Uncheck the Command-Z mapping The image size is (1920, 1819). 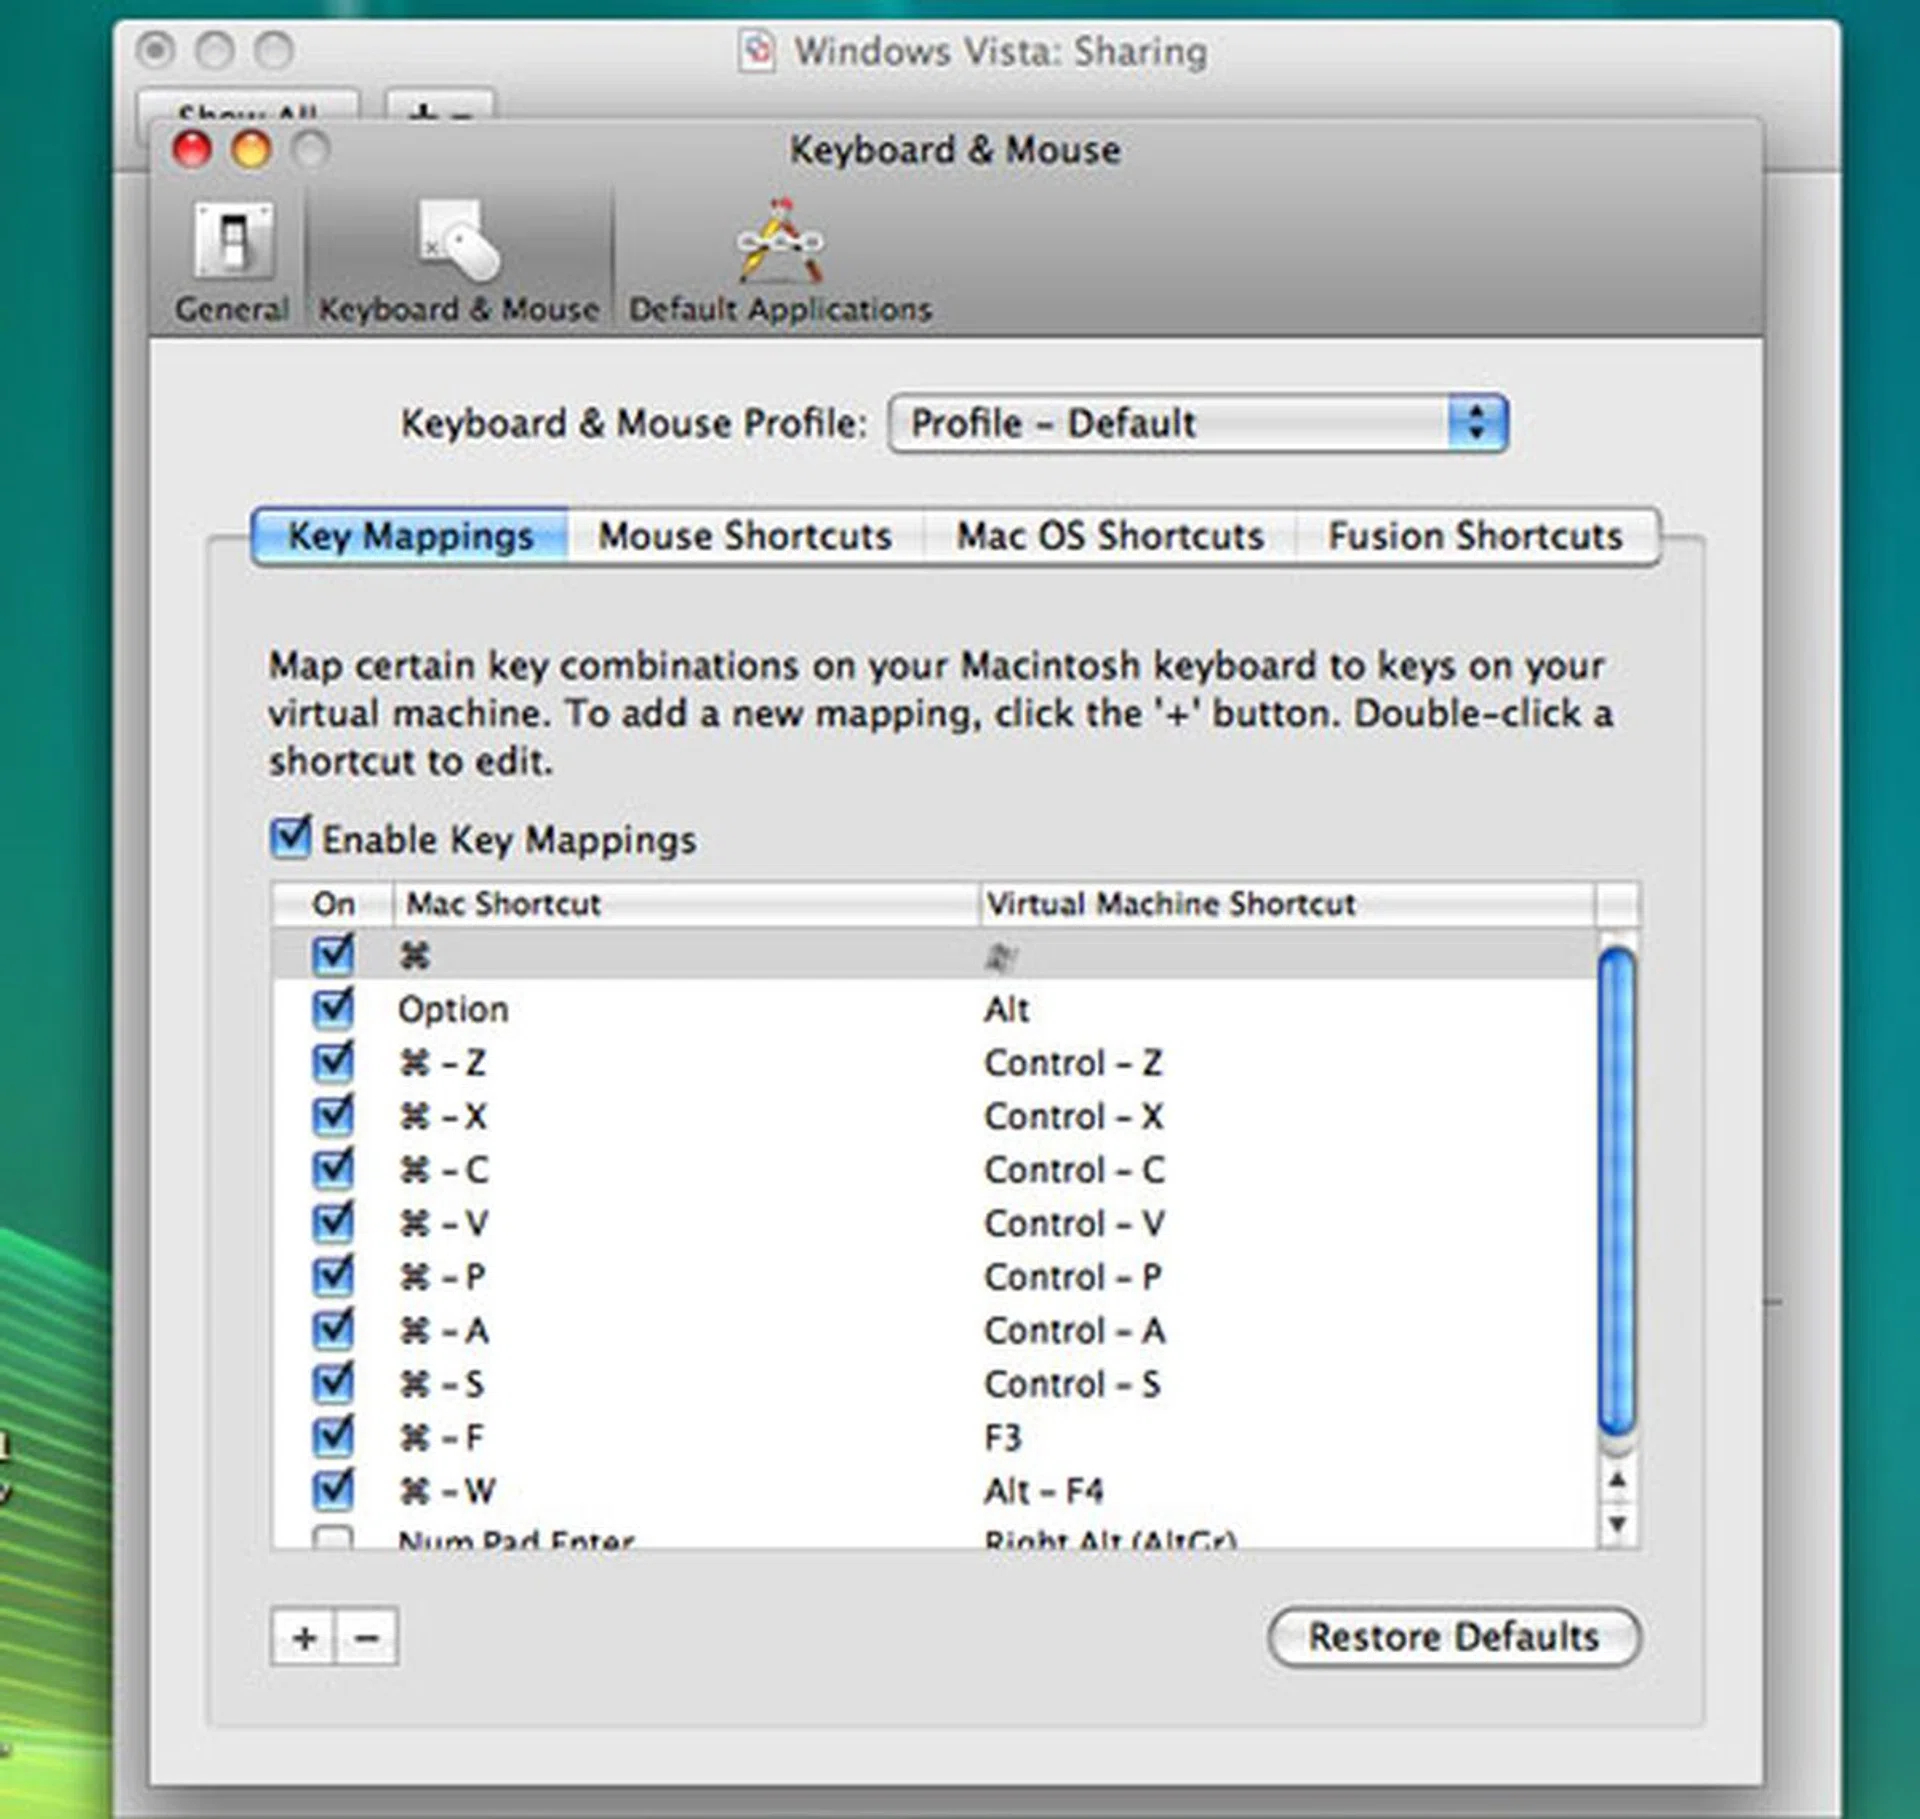(333, 1062)
